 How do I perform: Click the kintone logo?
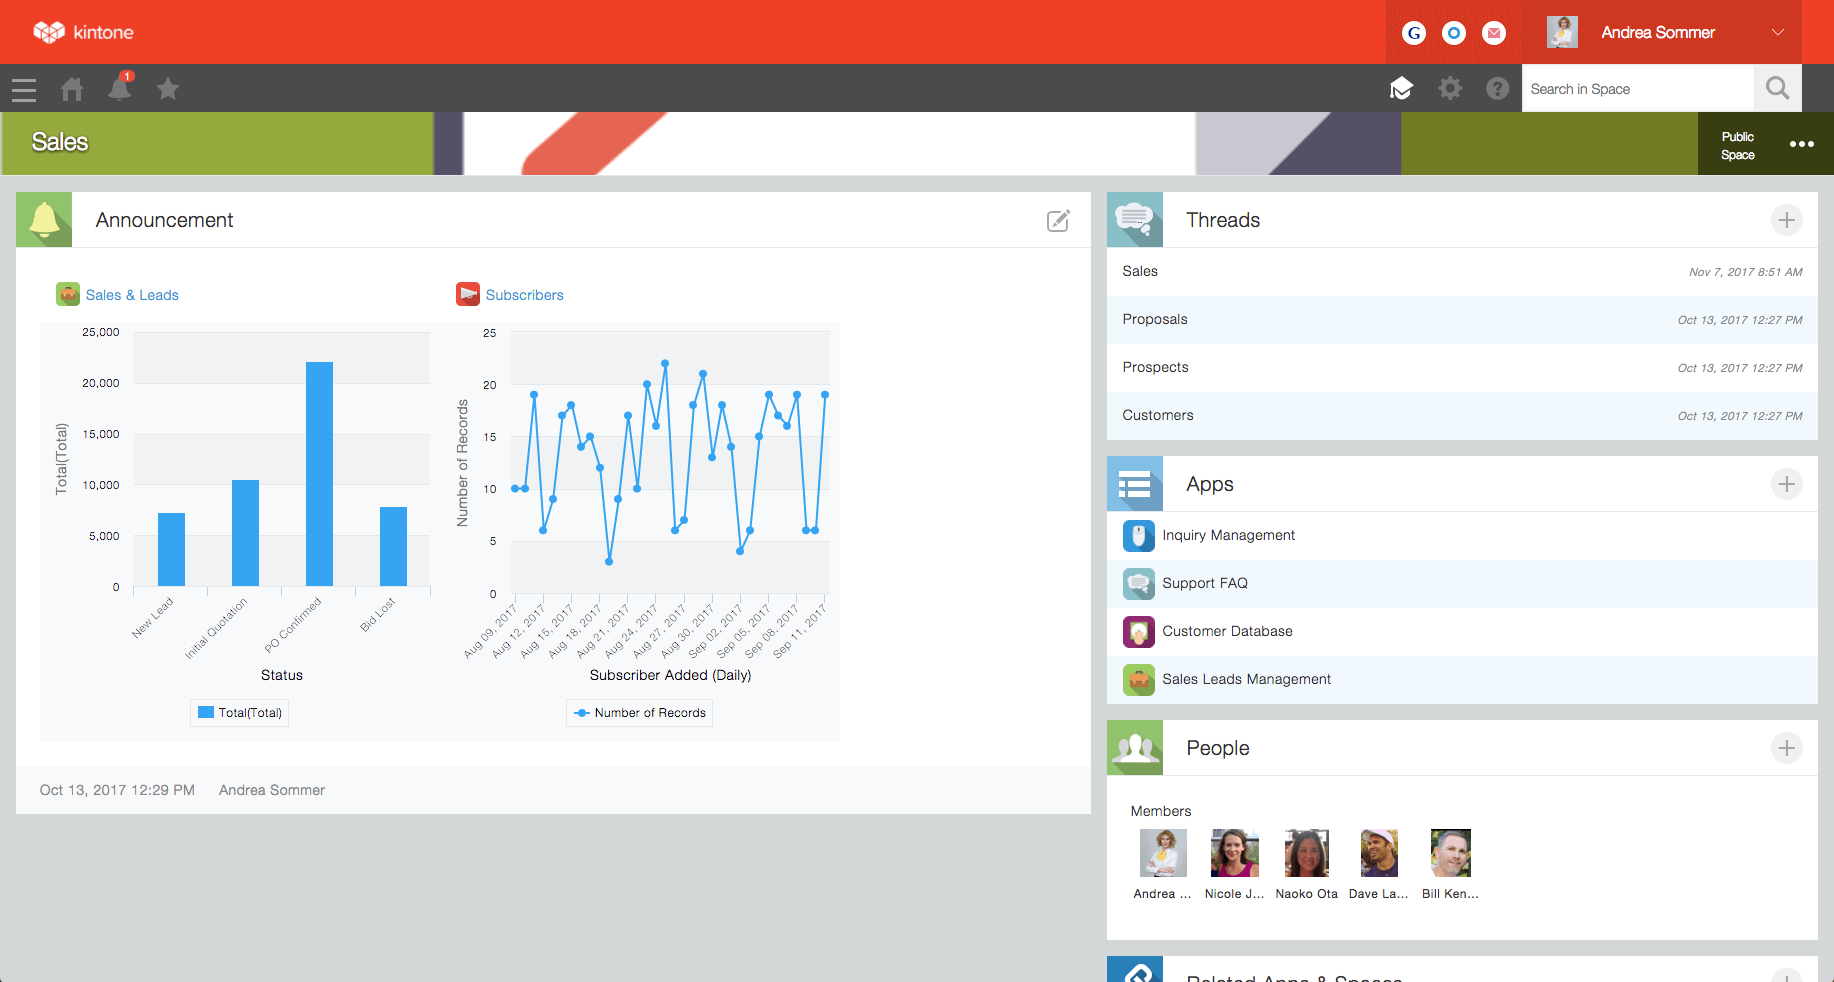click(83, 31)
